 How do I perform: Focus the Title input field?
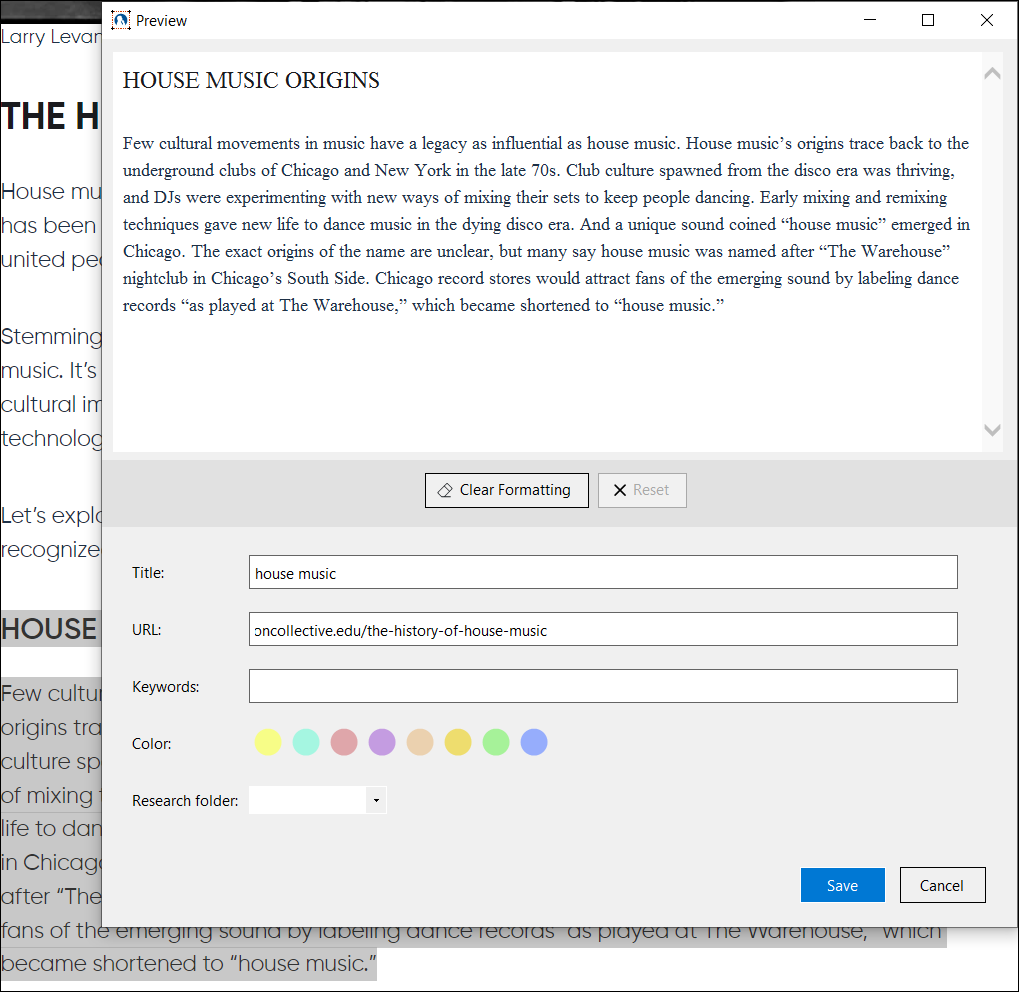click(x=603, y=573)
